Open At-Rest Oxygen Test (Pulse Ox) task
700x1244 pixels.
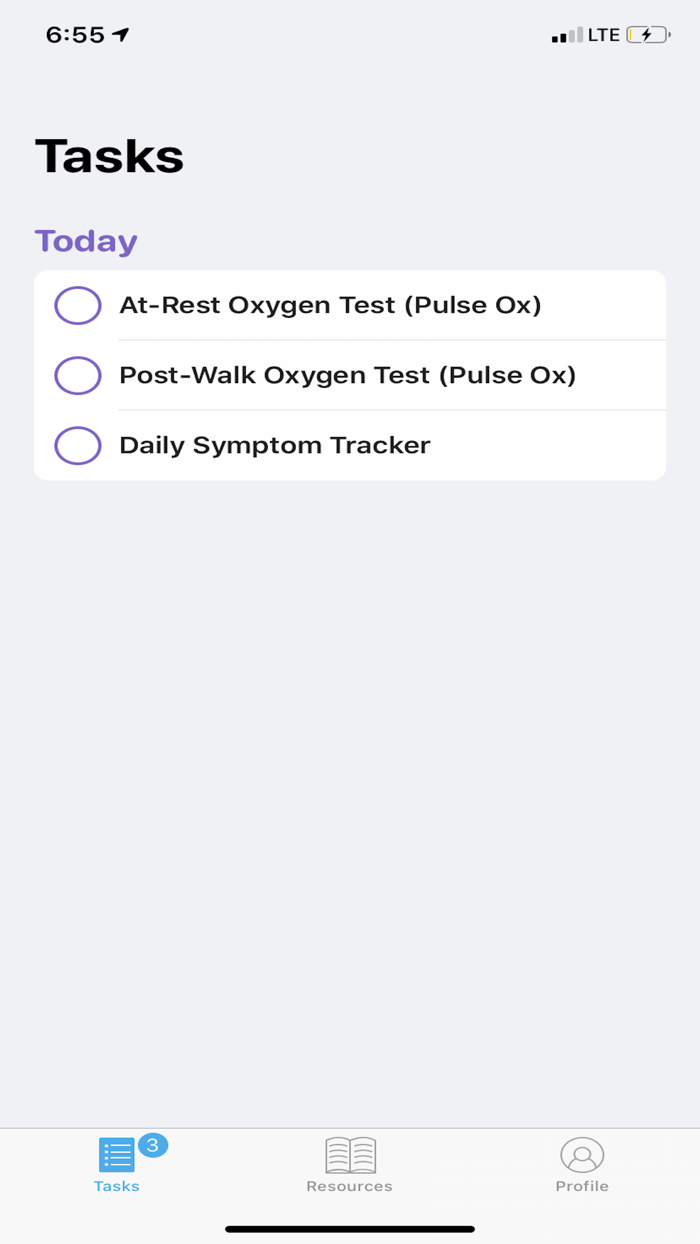click(330, 305)
